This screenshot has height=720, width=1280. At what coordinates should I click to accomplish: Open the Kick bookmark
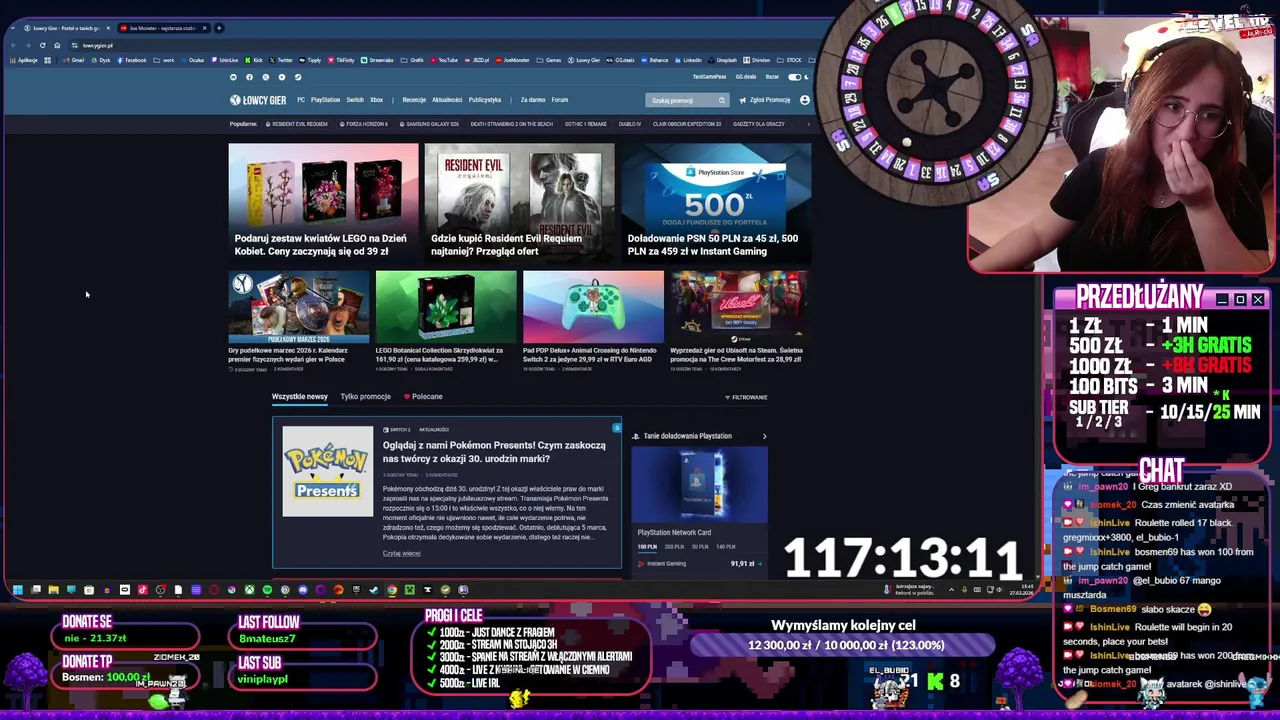coord(254,60)
